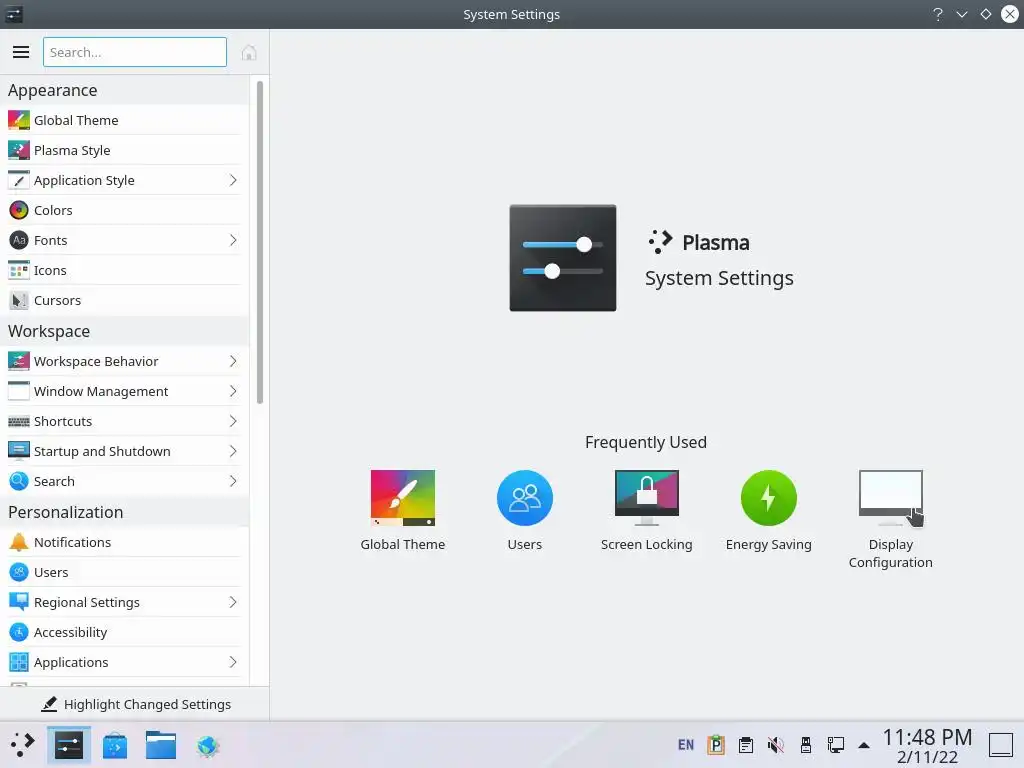Open Workspace Behavior icon in sidebar
This screenshot has height=768, width=1024.
pyautogui.click(x=19, y=361)
